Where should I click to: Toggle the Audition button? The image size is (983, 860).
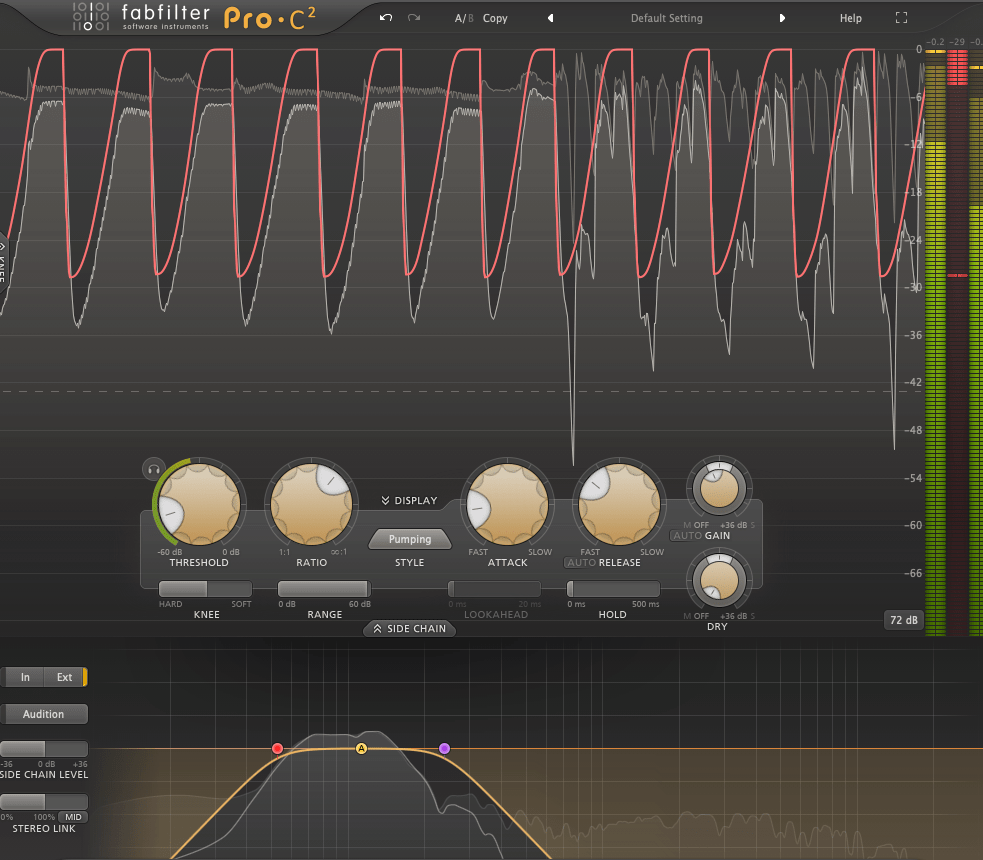pos(43,714)
